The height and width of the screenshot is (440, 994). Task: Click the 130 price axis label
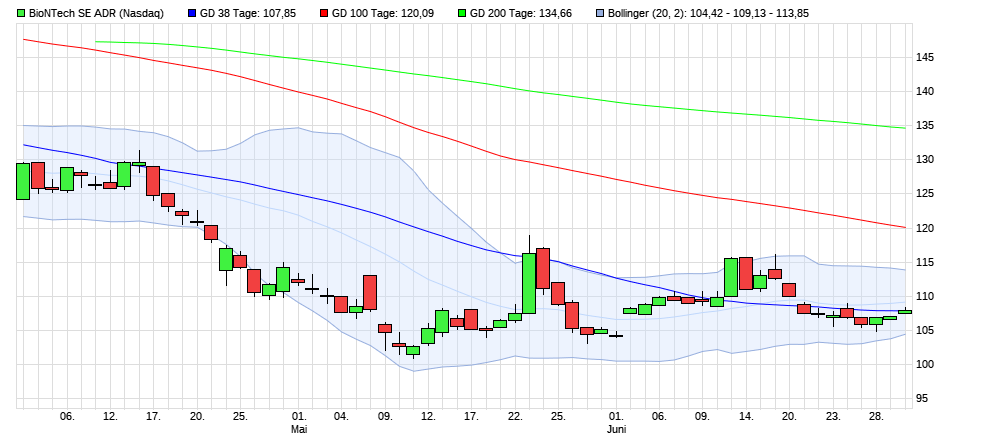click(926, 160)
